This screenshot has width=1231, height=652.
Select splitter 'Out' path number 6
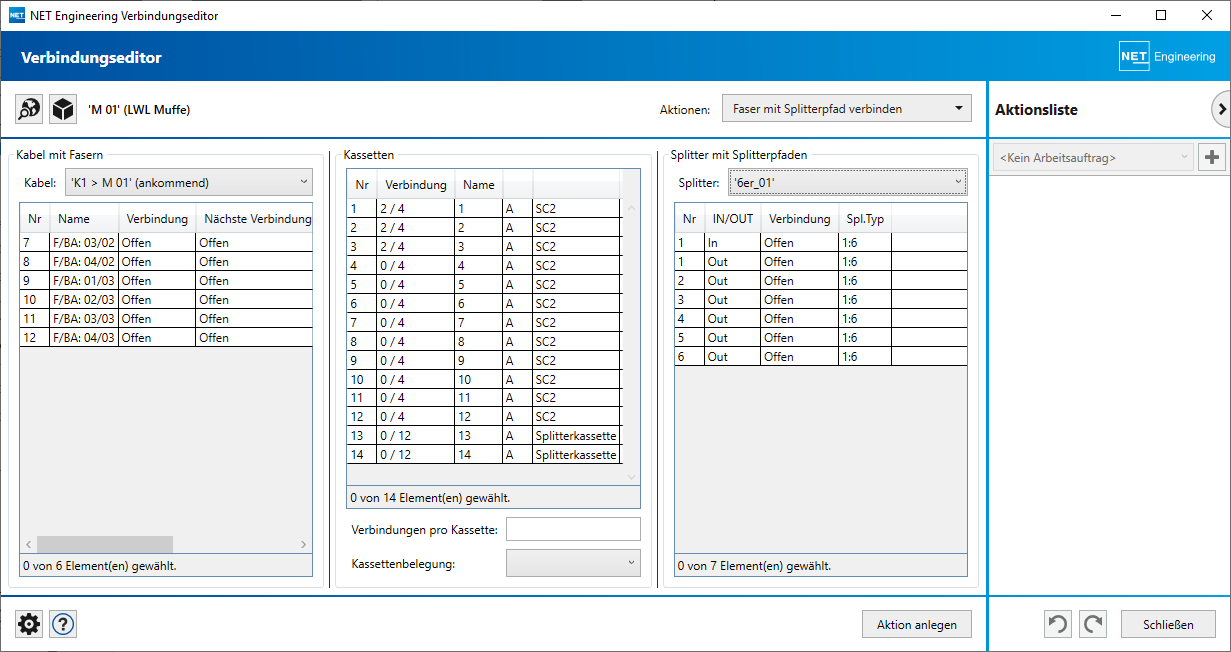821,356
